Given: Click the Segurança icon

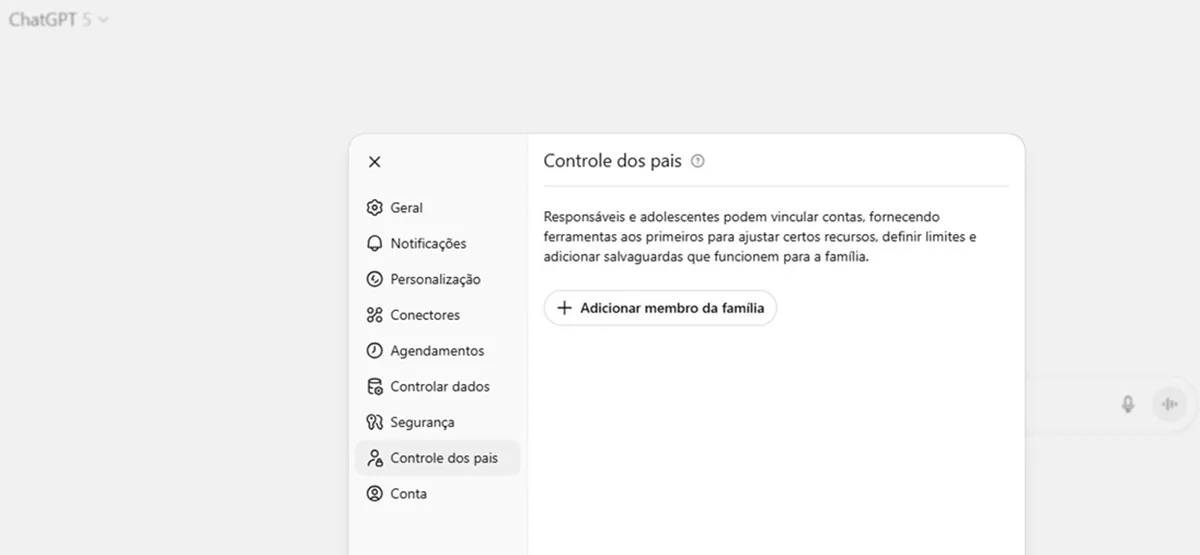Looking at the screenshot, I should [375, 423].
